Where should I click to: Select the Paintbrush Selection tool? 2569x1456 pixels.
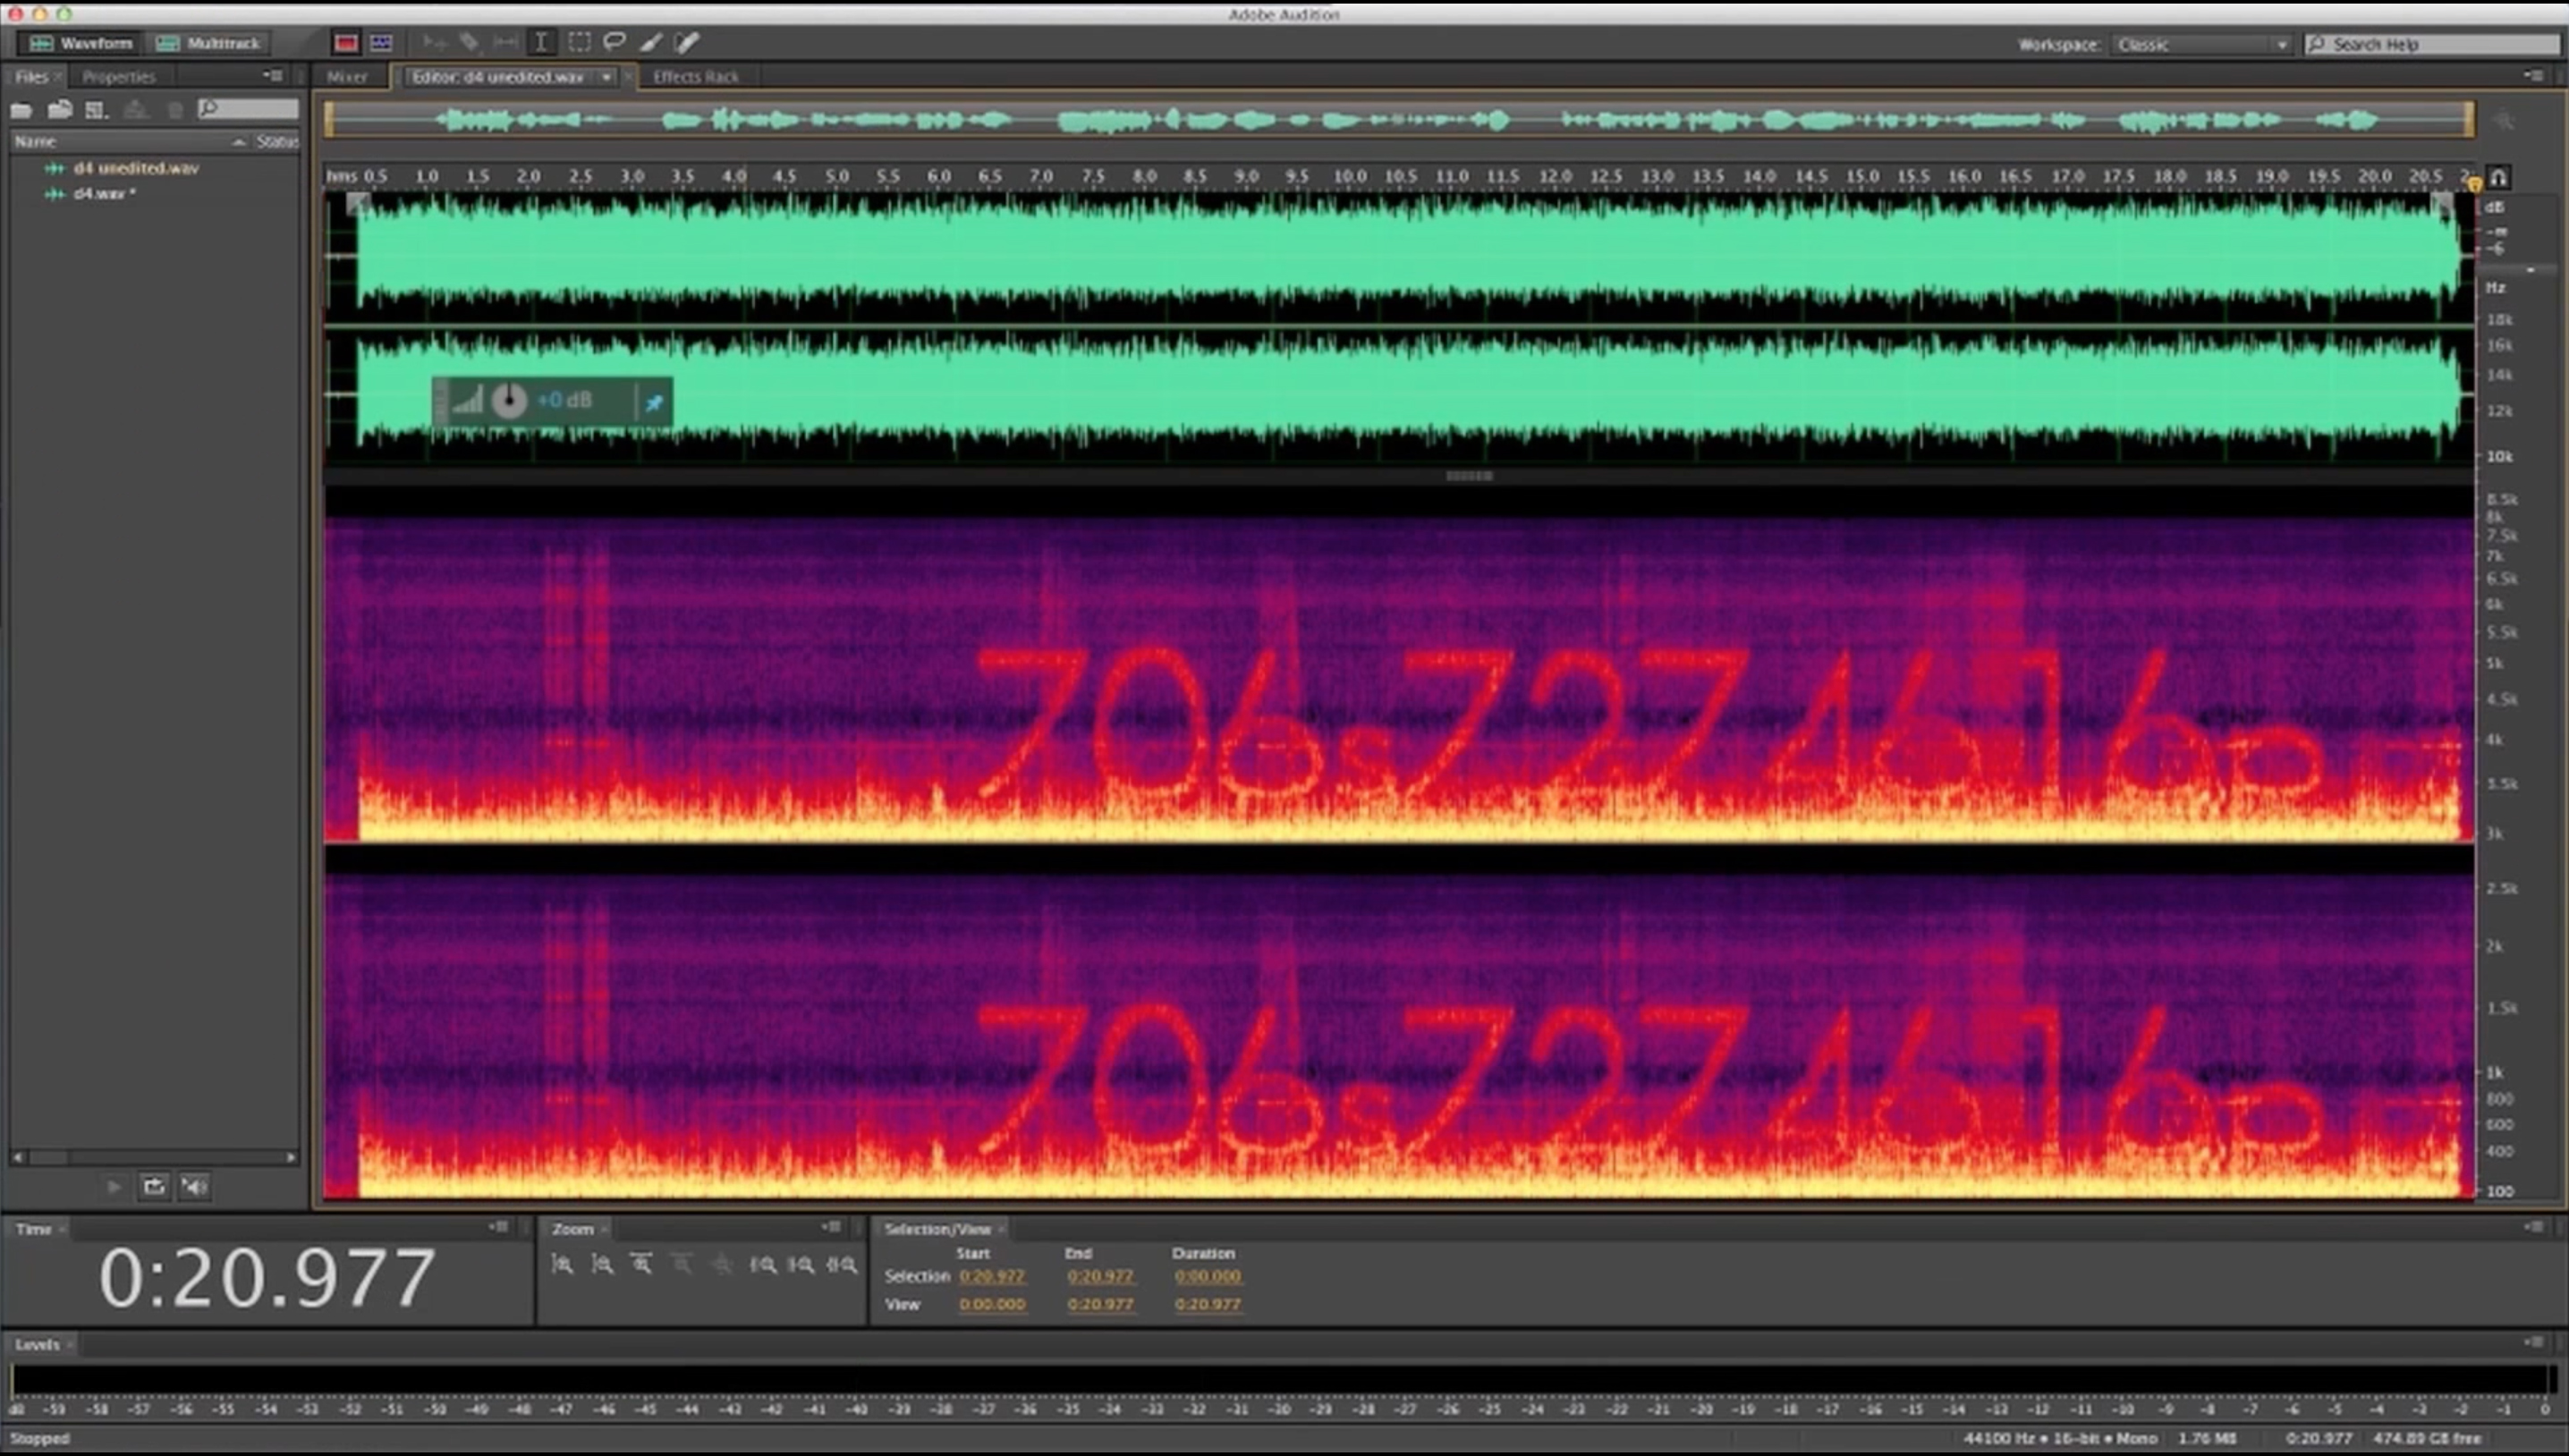click(x=651, y=42)
